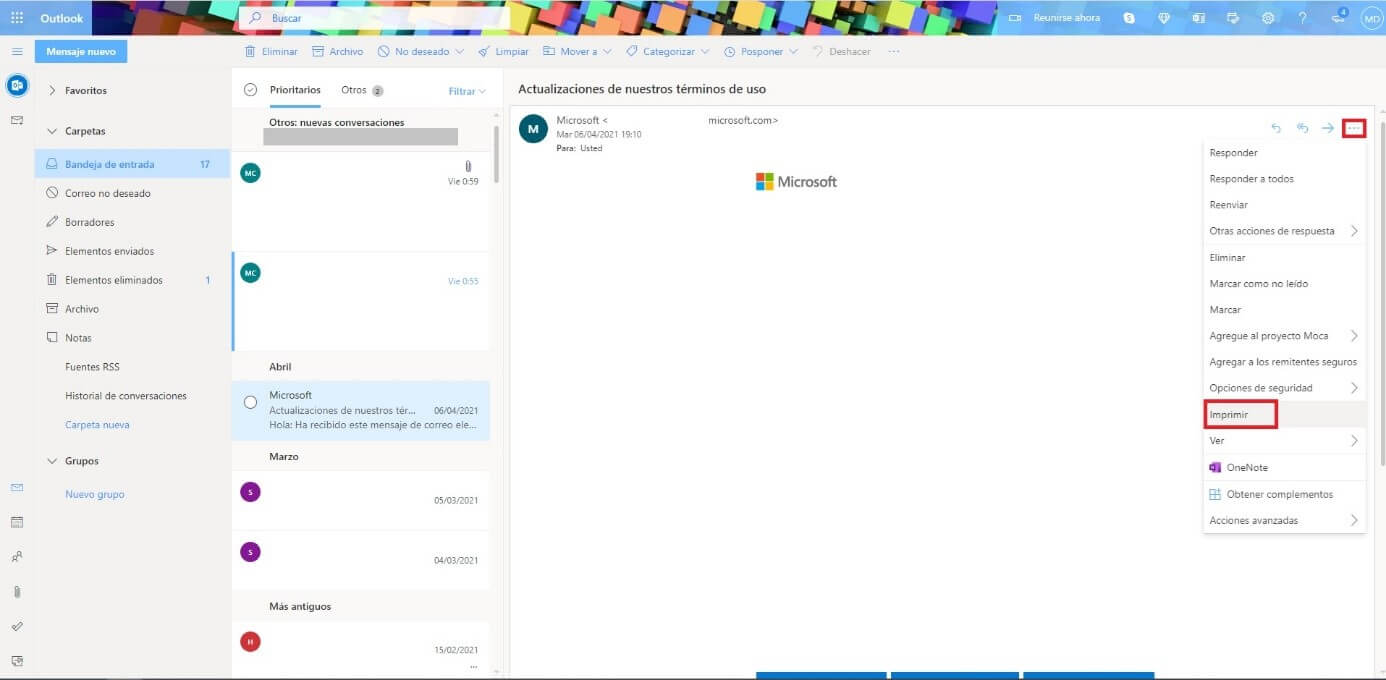This screenshot has height=680, width=1386.
Task: Click the Mensaje nuevo button
Action: [x=81, y=51]
